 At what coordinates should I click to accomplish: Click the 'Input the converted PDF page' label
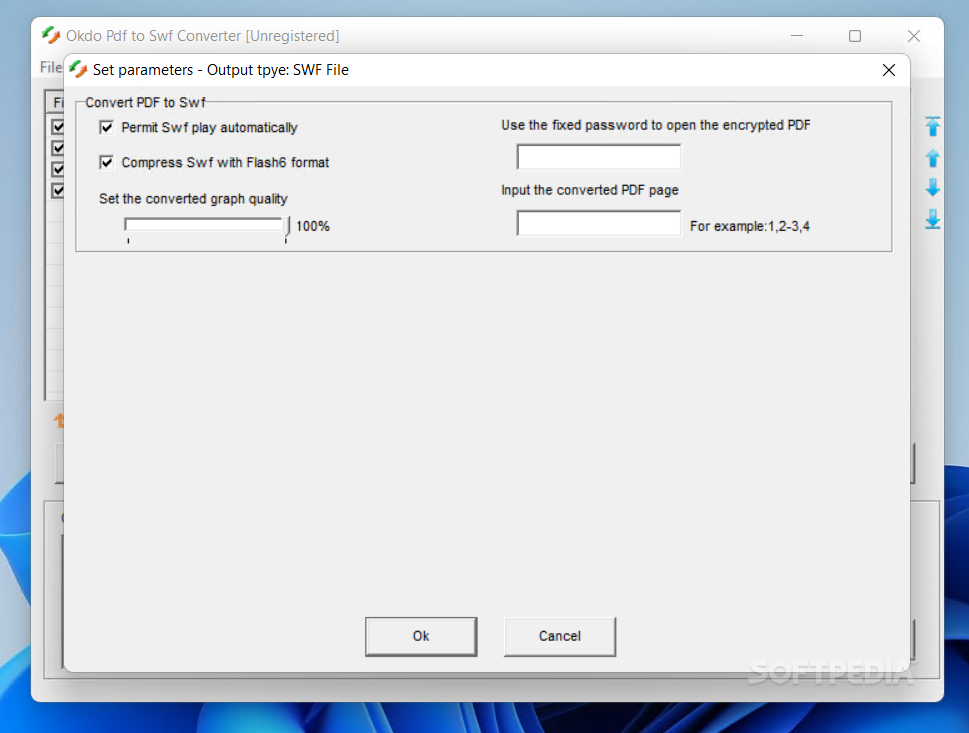tap(590, 190)
